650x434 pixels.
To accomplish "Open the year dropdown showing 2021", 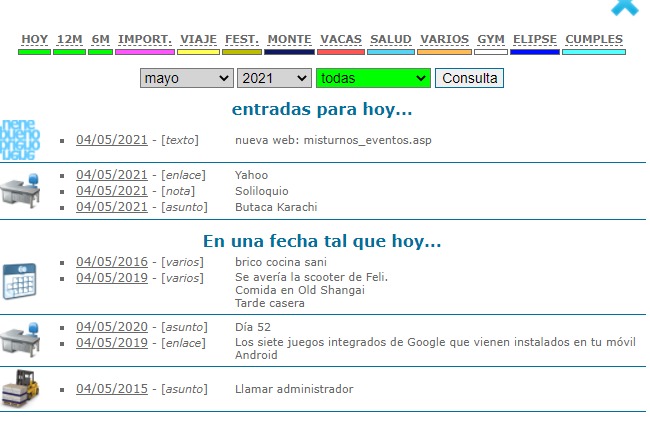I will tap(274, 78).
